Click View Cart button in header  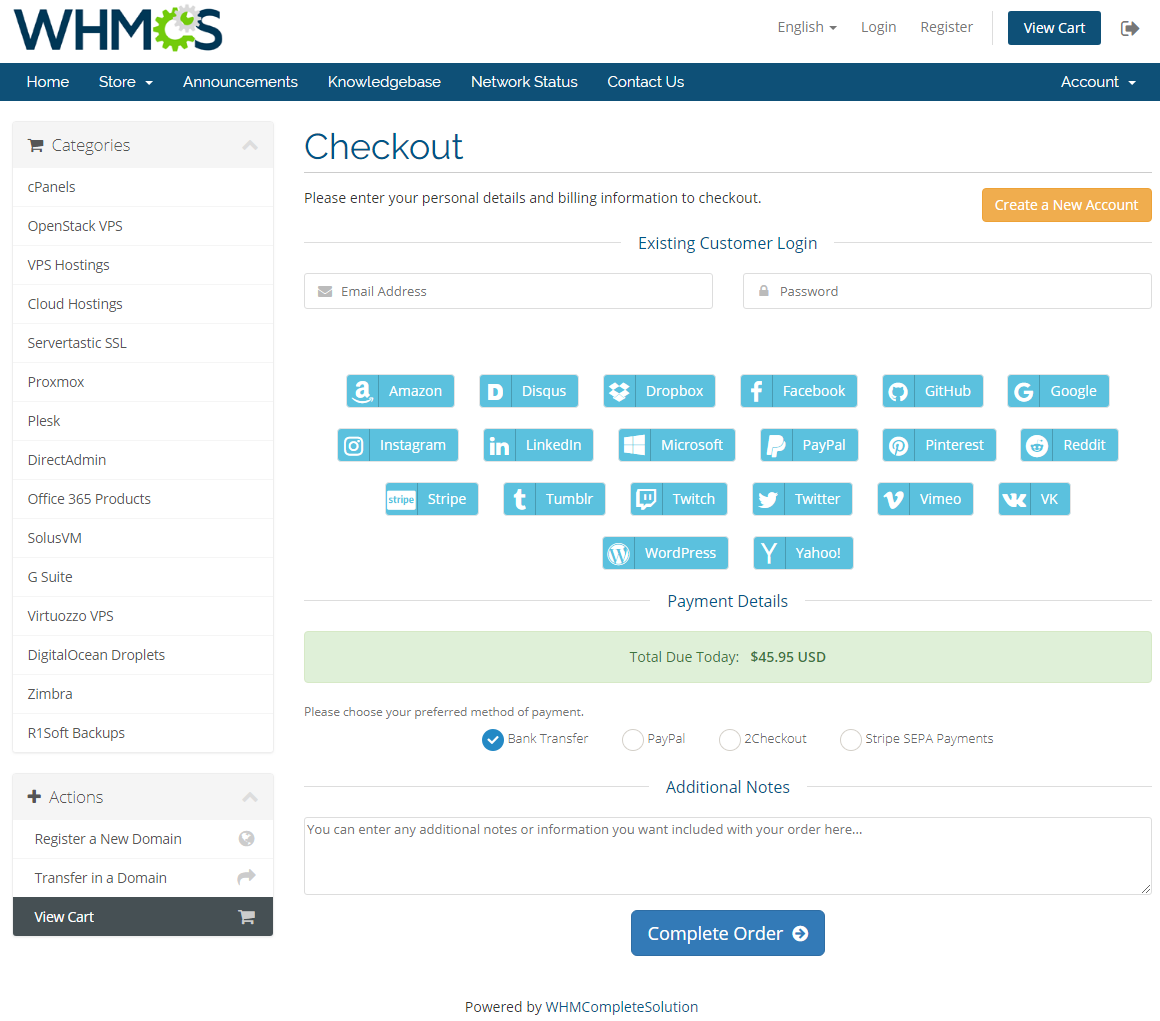tap(1054, 28)
